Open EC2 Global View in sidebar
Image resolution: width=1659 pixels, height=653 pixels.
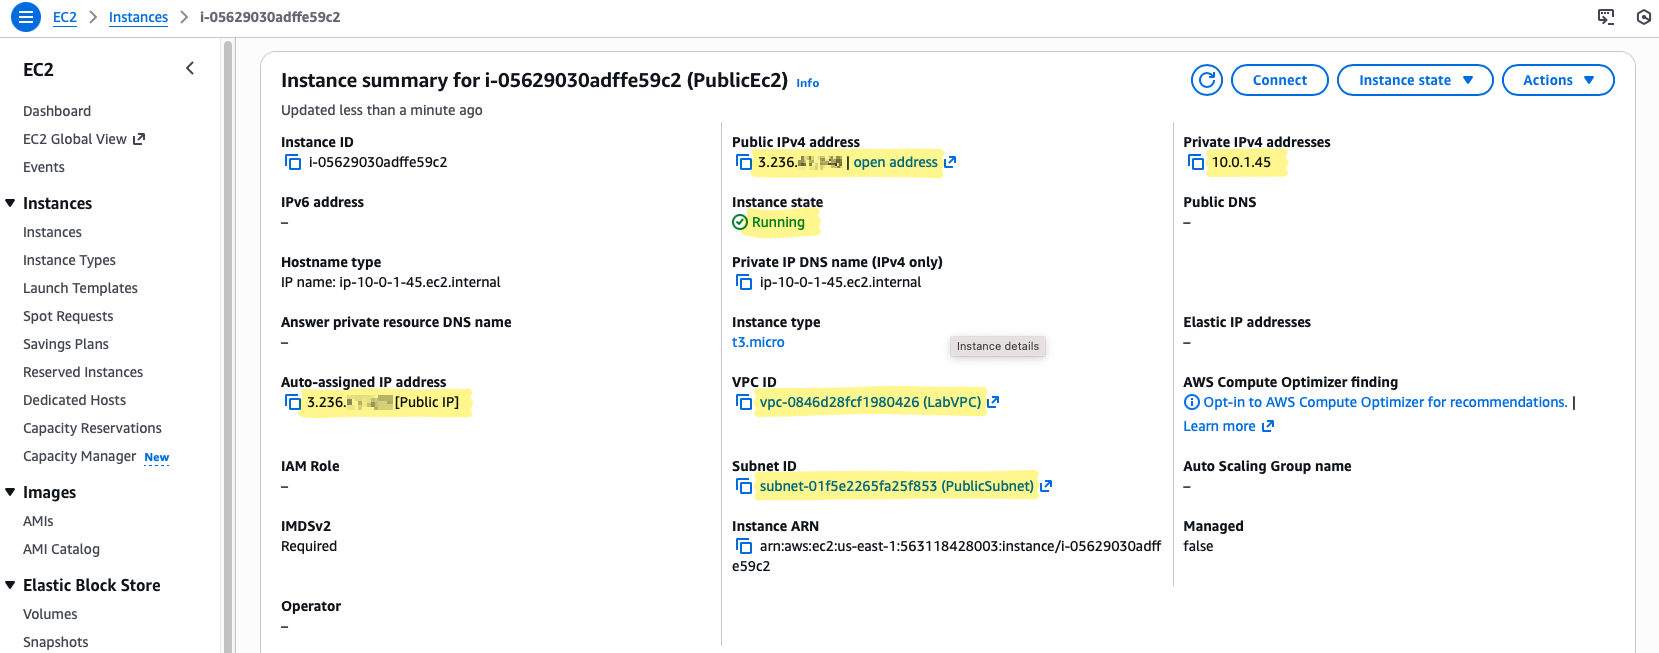[x=75, y=139]
